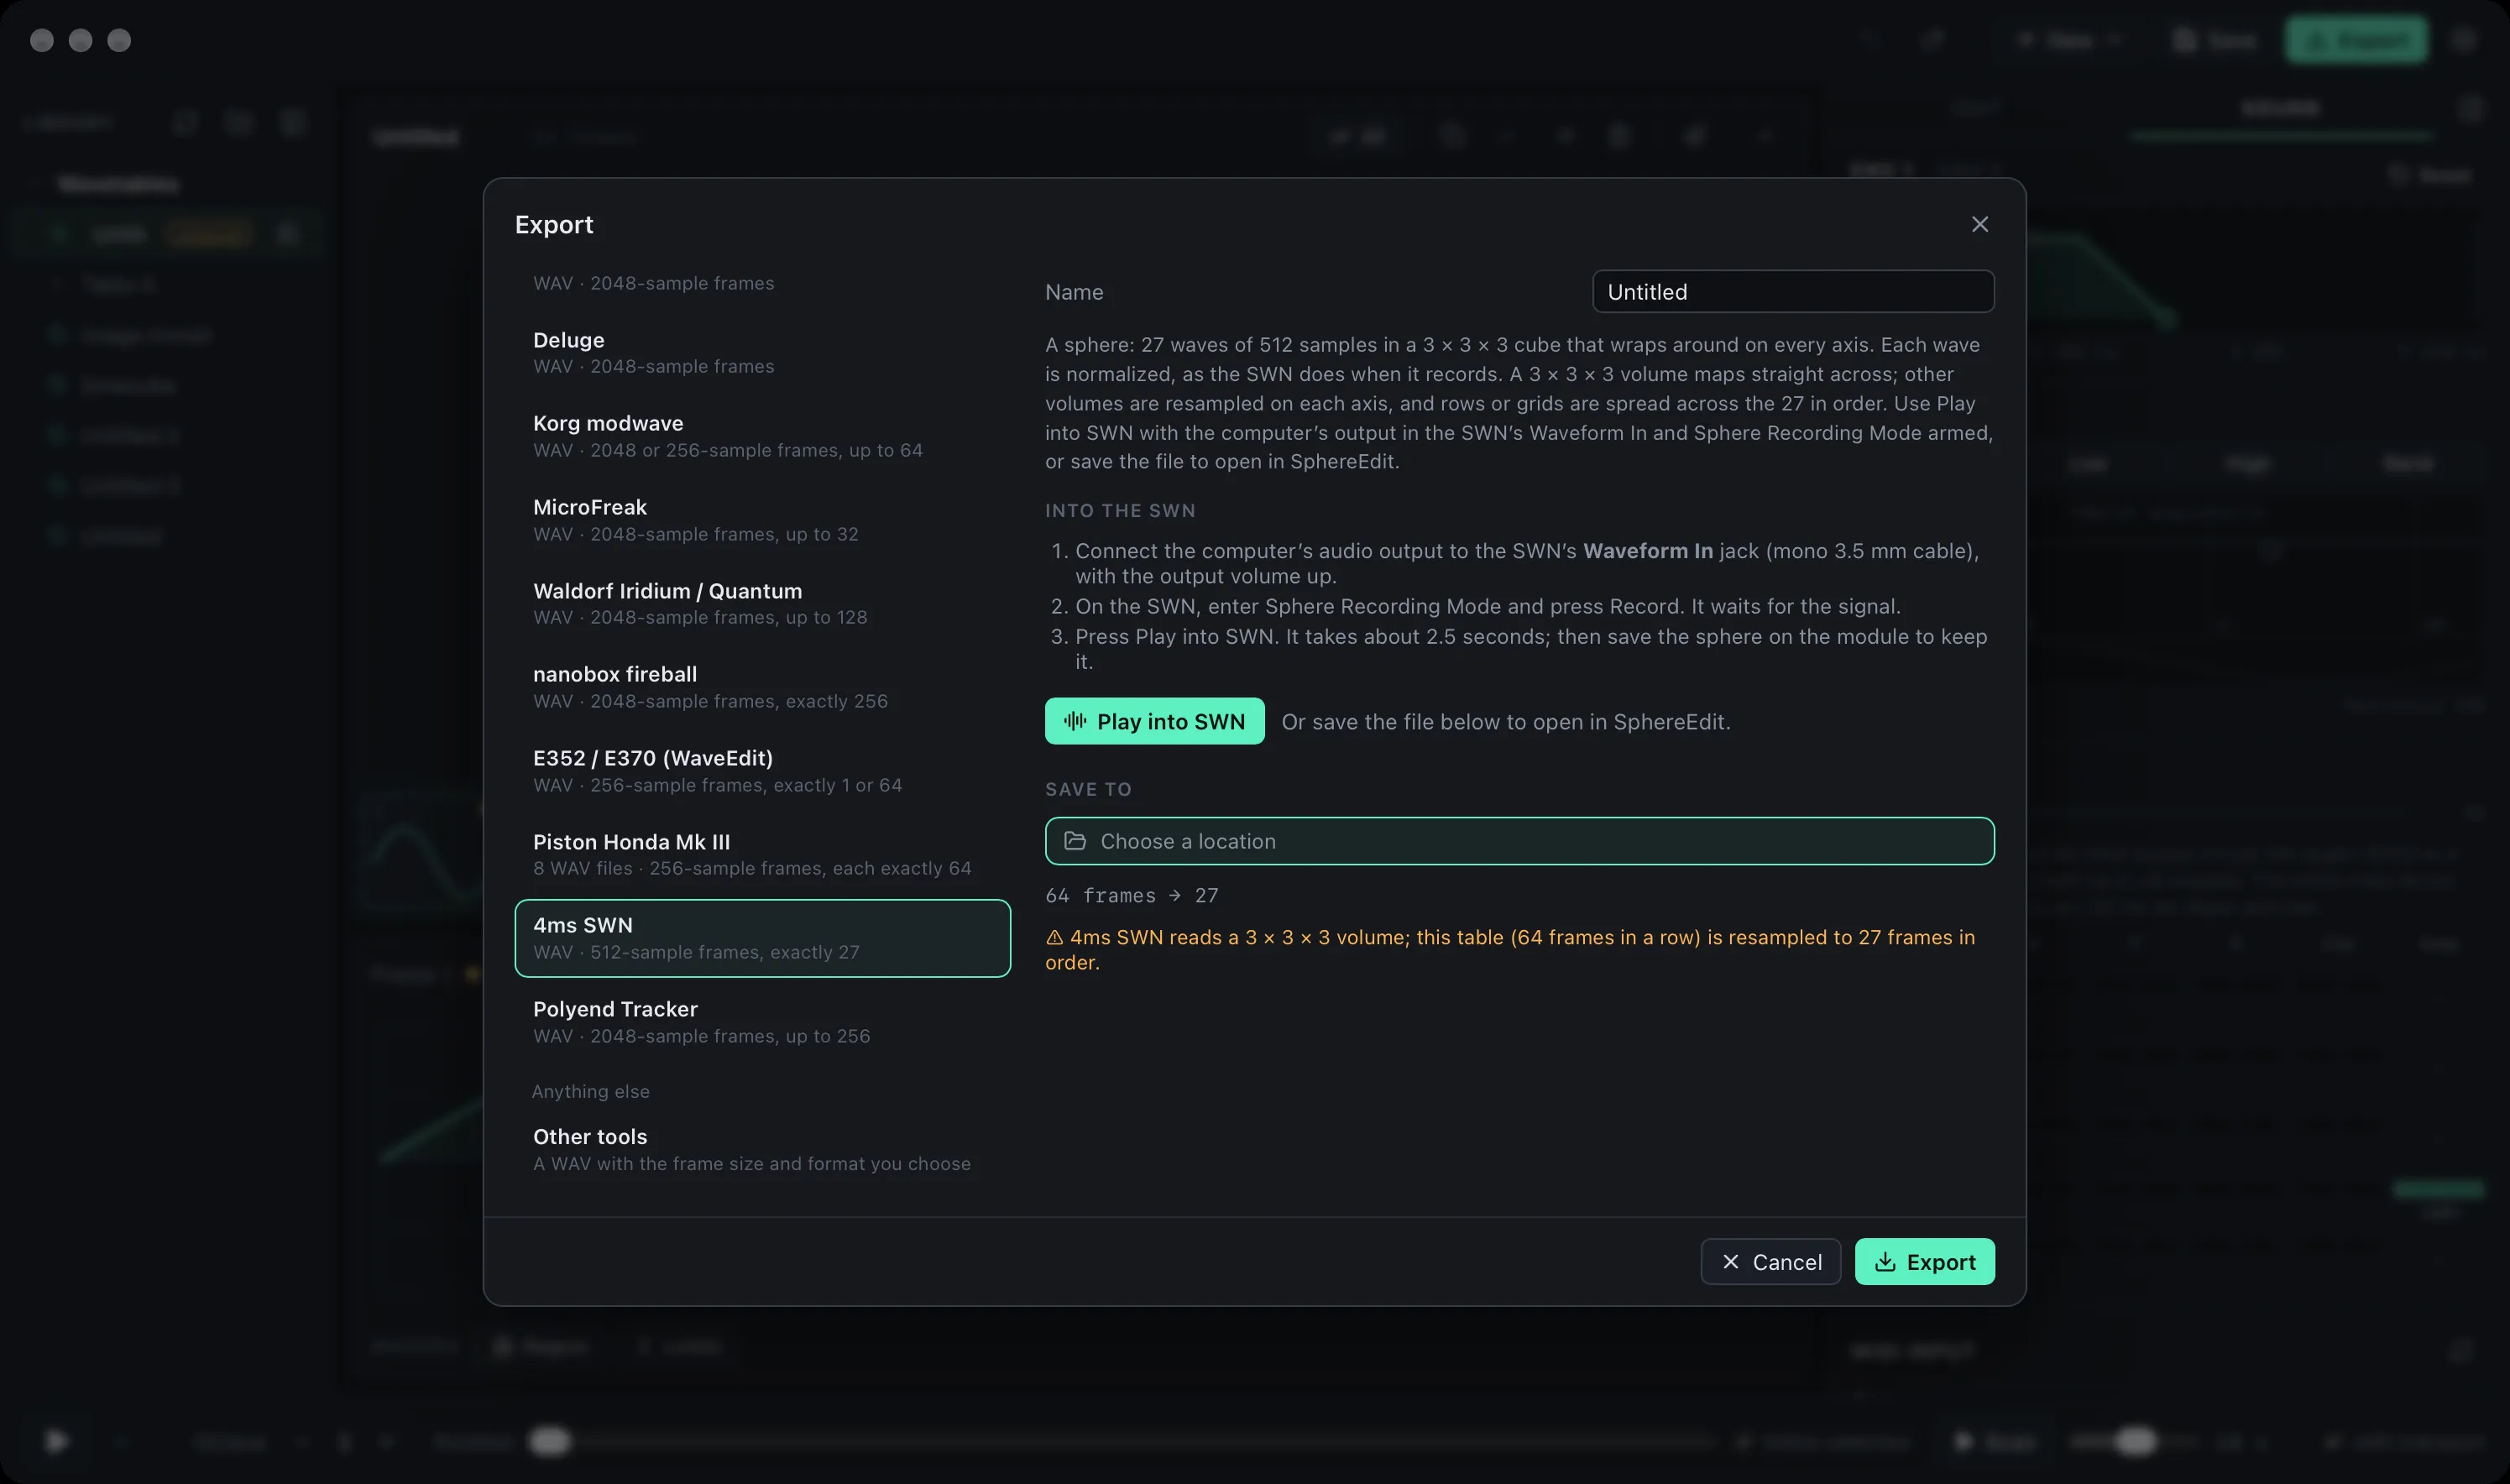Choose MicroFreak from the format list
The image size is (2510, 1484).
pos(762,520)
